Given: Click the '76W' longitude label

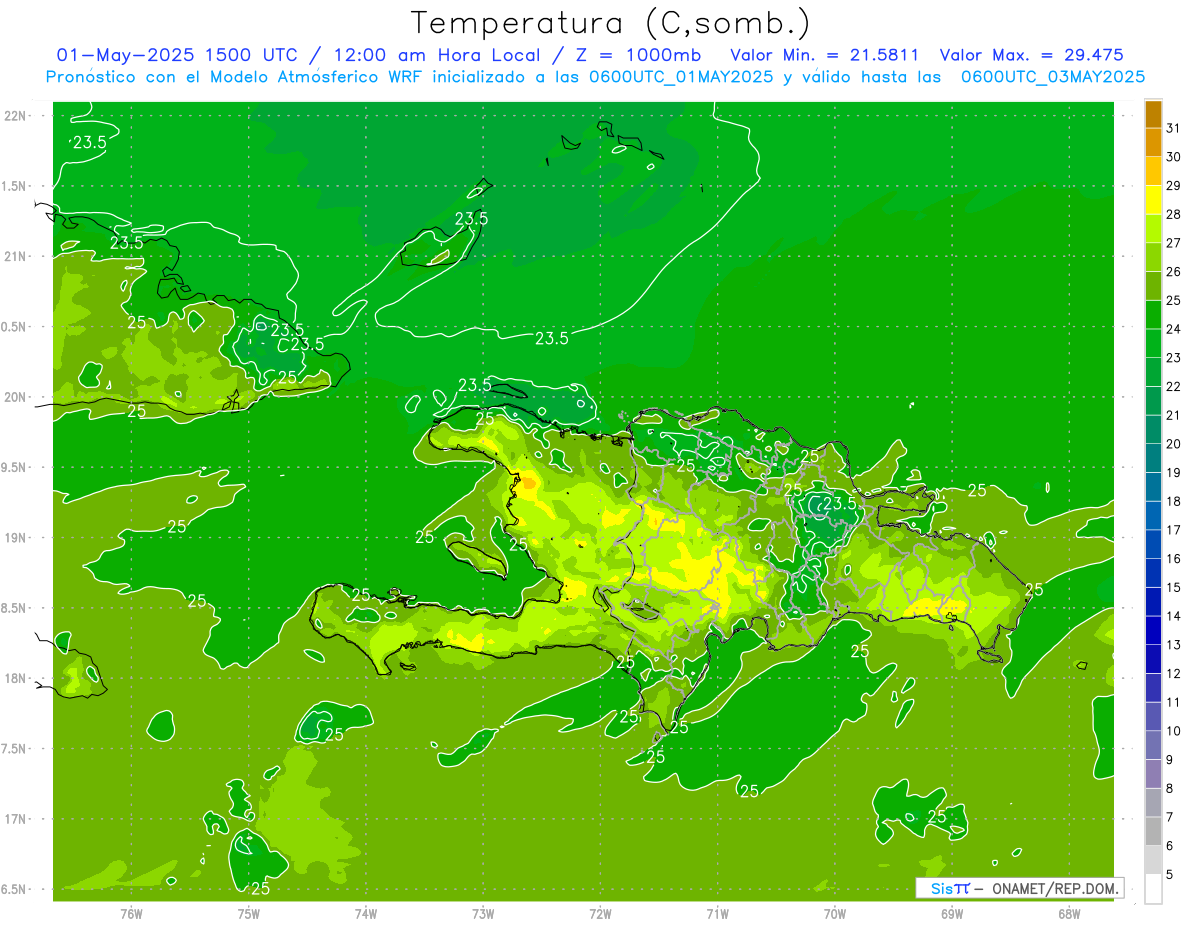Looking at the screenshot, I should pos(131,913).
